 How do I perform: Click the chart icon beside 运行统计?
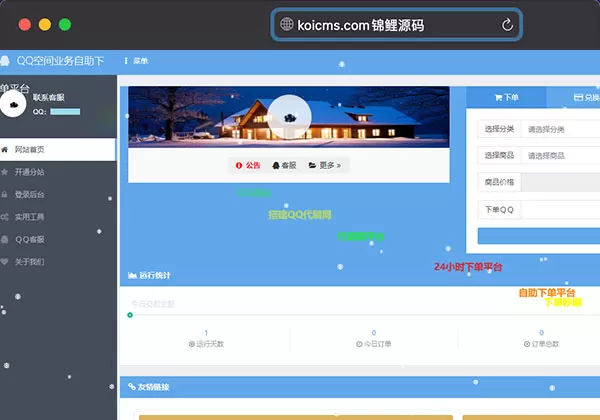coord(132,275)
